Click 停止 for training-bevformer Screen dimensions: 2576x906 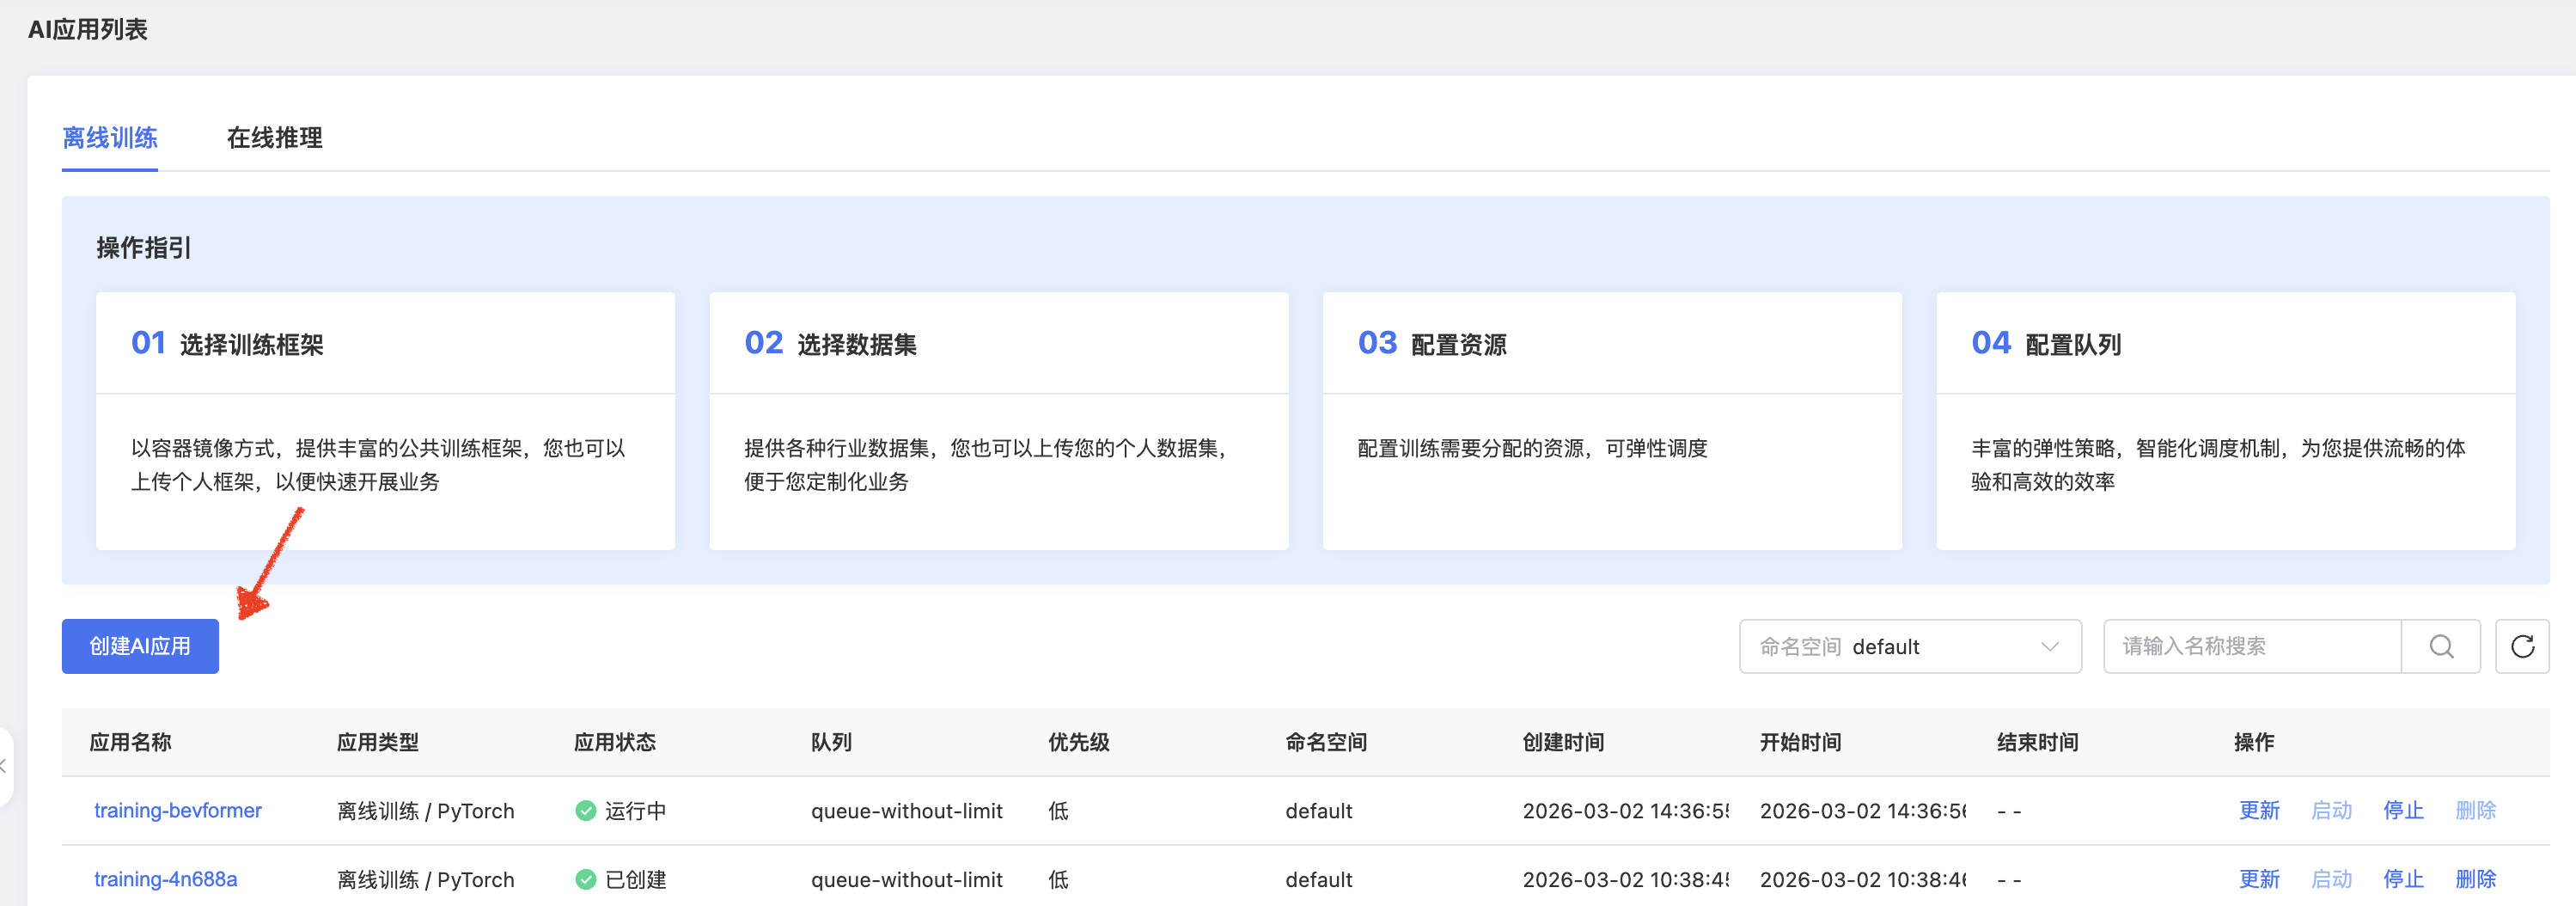pyautogui.click(x=2403, y=811)
